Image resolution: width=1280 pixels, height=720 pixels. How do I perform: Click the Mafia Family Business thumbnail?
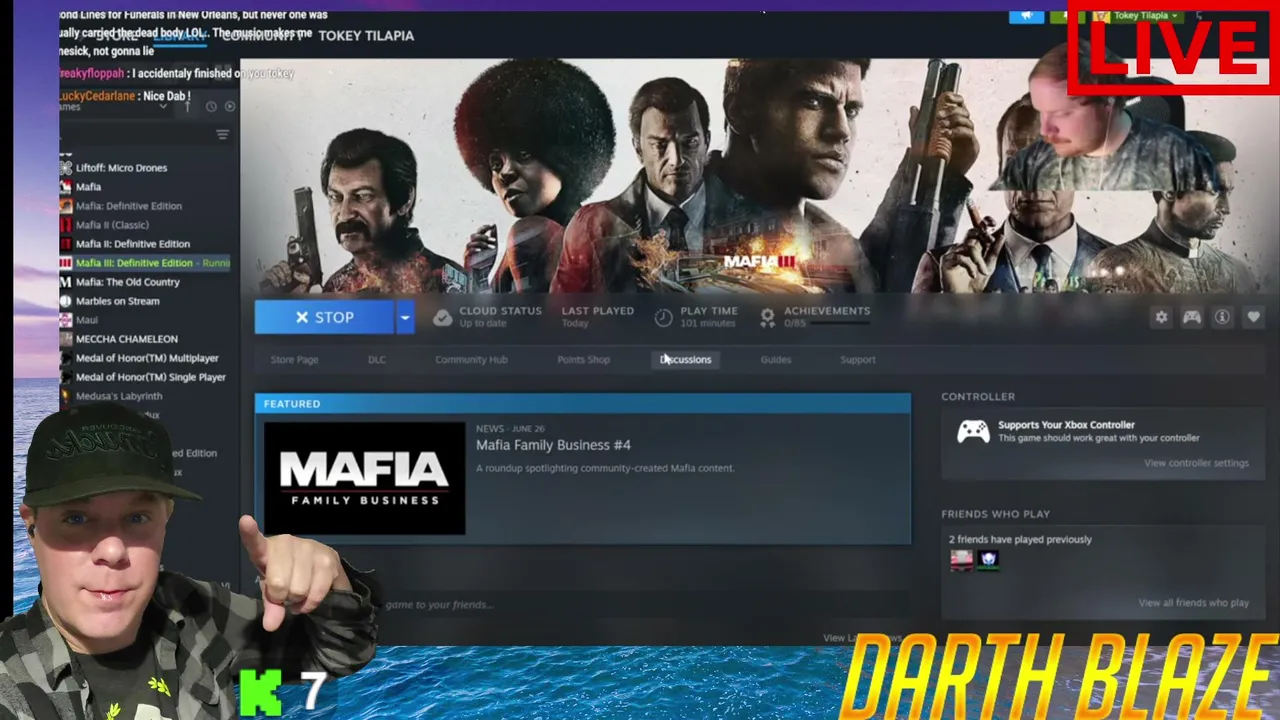(x=364, y=479)
